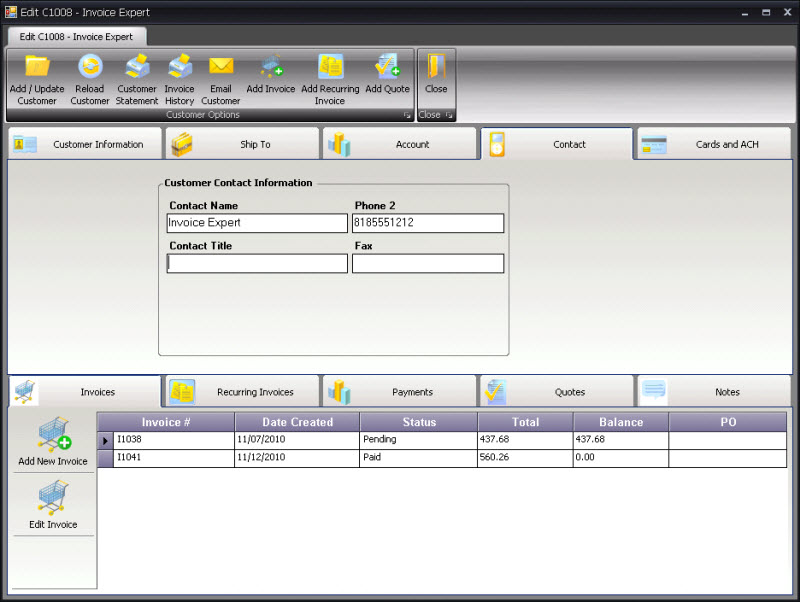The width and height of the screenshot is (800, 602).
Task: Close the Invoice Expert window
Action: point(787,13)
